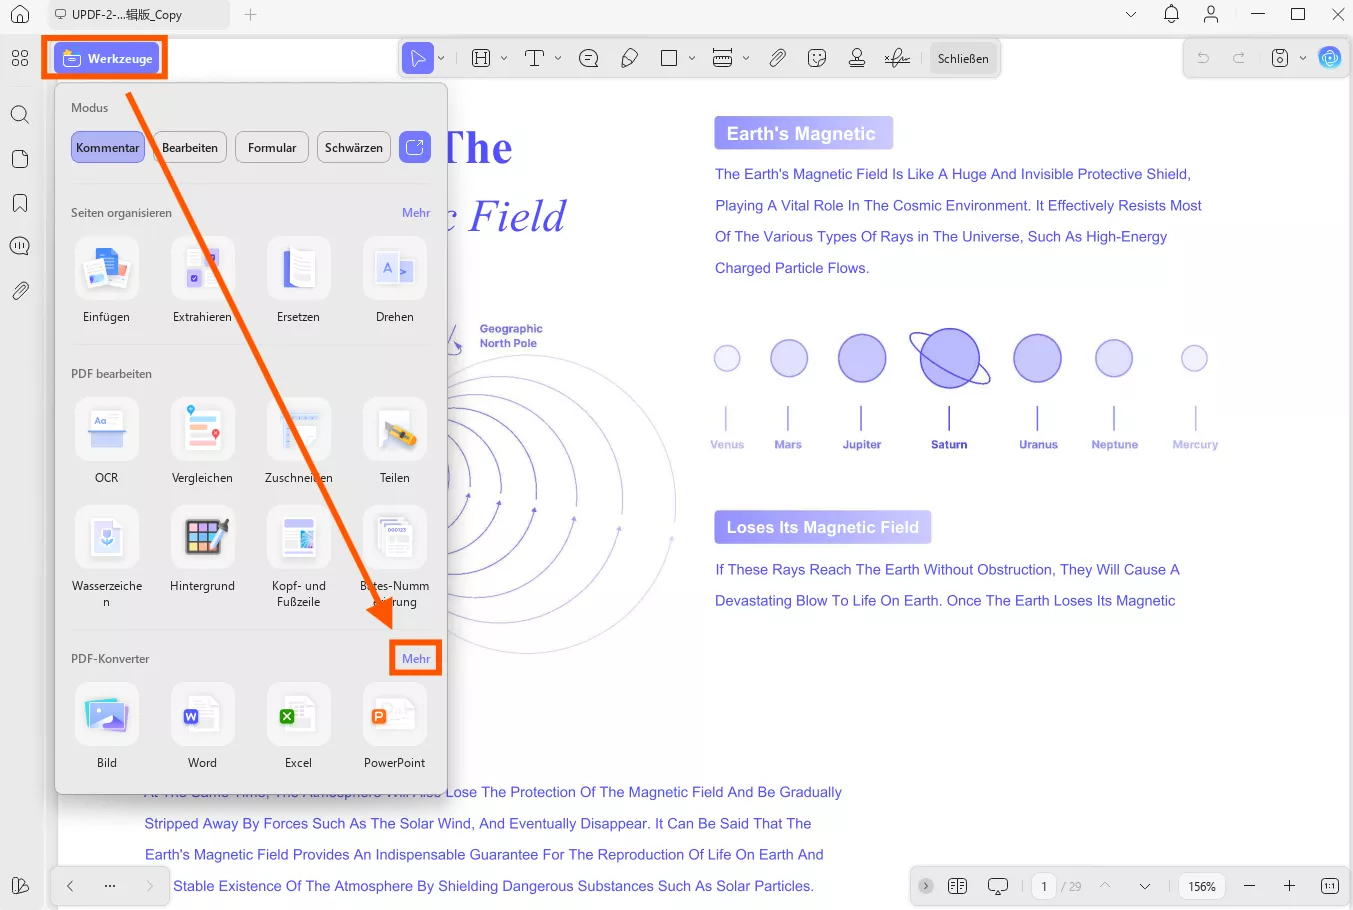Open Mehr under PDF-Konverter
1353x910 pixels.
(415, 658)
